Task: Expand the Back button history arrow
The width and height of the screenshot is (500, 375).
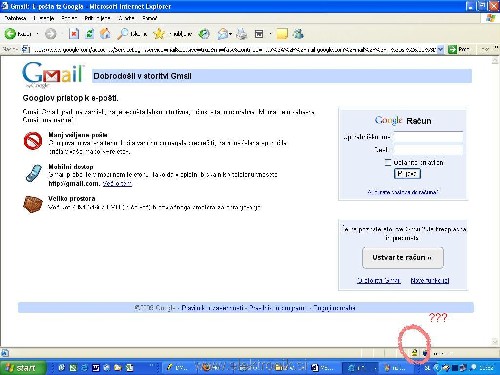Action: [x=37, y=34]
